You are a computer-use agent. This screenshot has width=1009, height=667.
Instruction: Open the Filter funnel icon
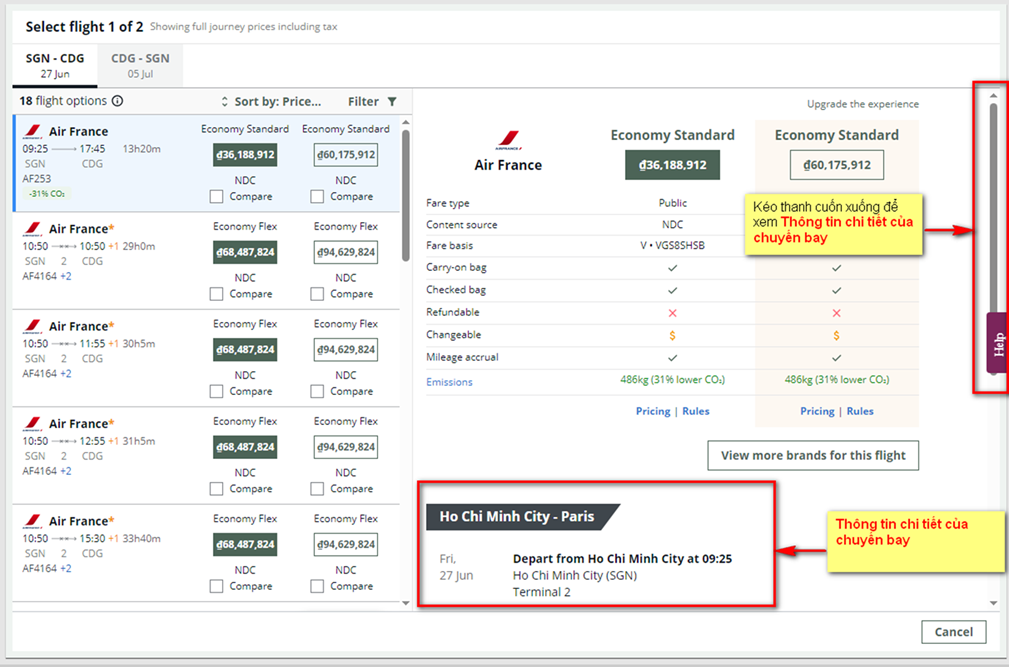pyautogui.click(x=392, y=102)
